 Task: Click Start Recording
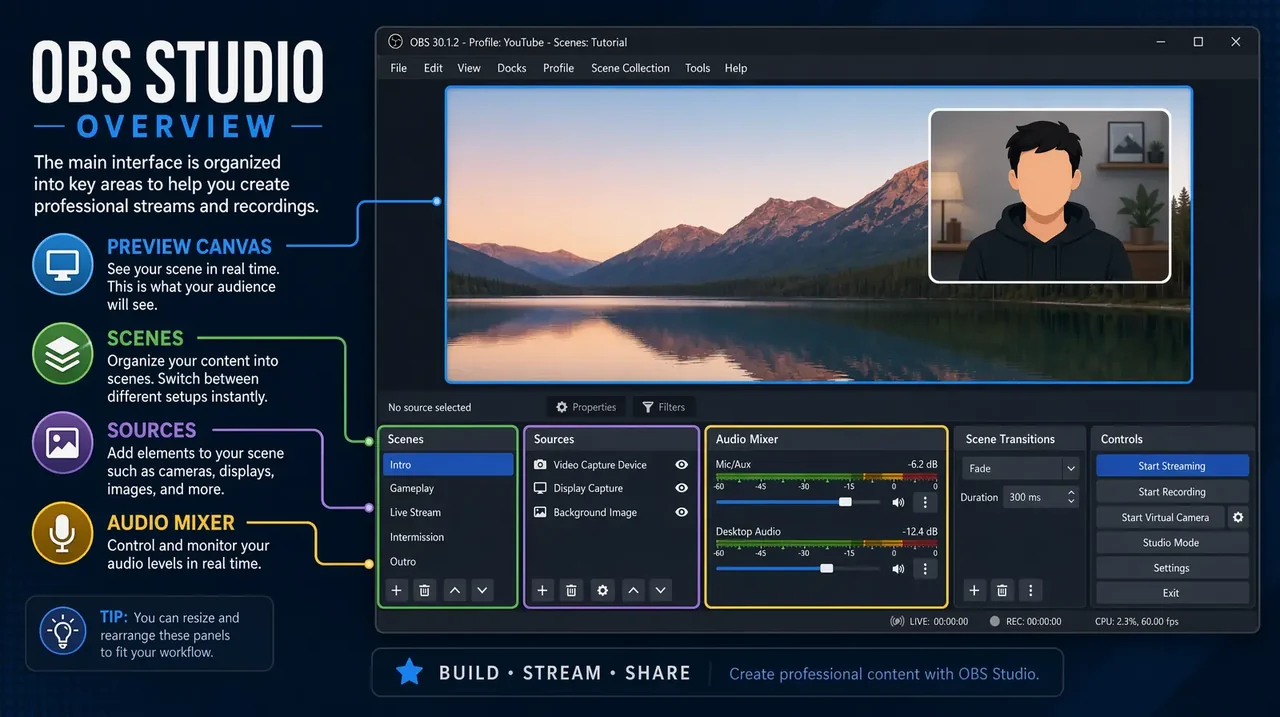click(x=1172, y=491)
